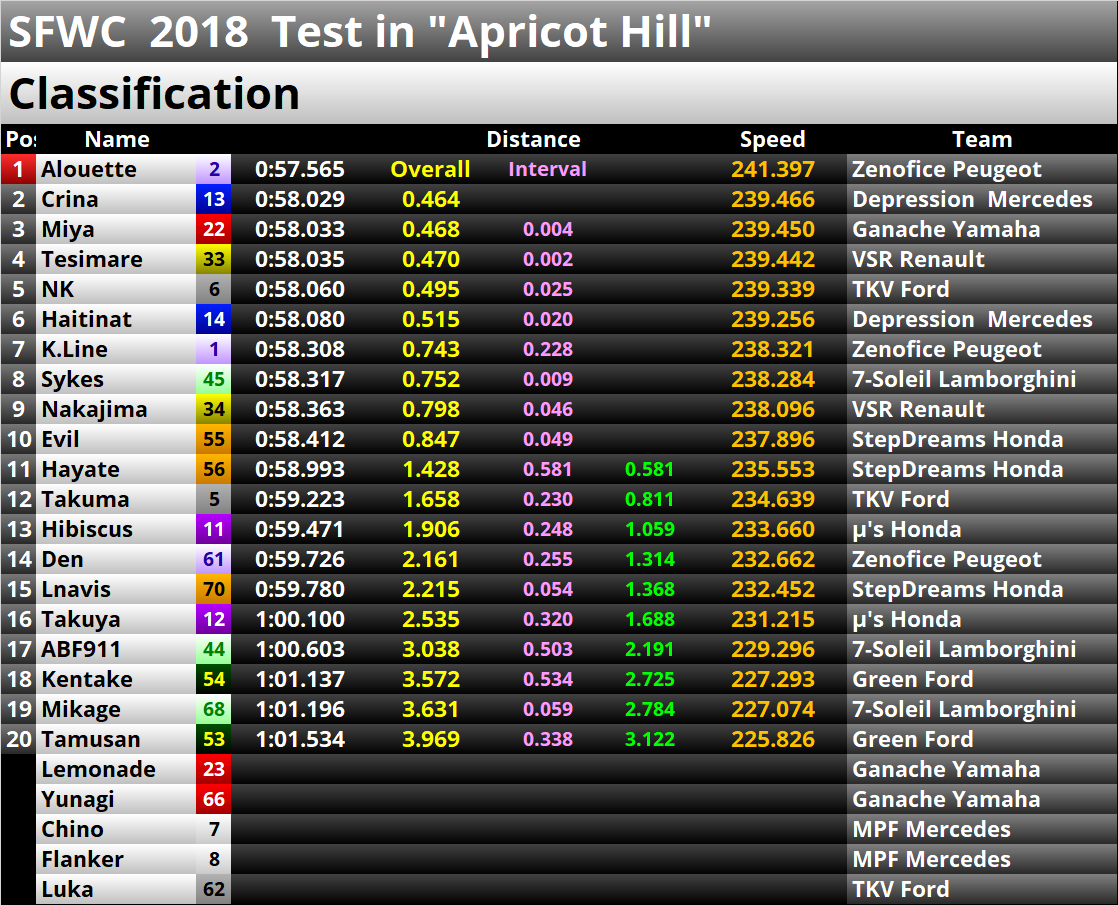Click blue car number 13 badge
The width and height of the screenshot is (1118, 905).
click(214, 200)
